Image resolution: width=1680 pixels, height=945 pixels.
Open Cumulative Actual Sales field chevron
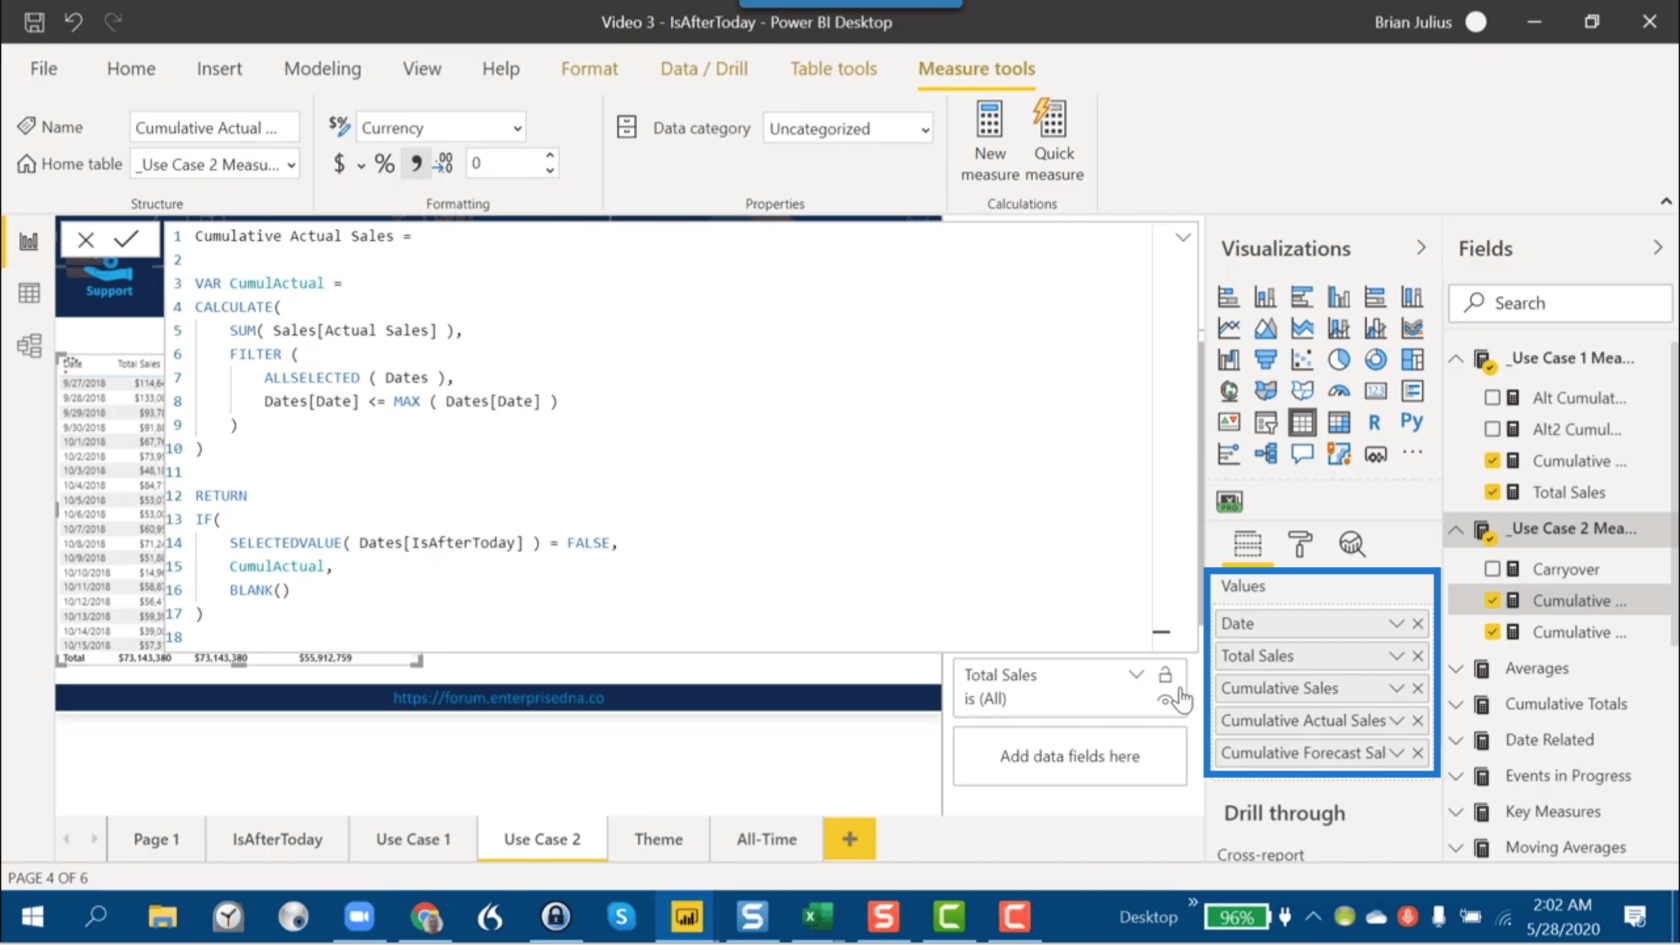click(x=1396, y=721)
